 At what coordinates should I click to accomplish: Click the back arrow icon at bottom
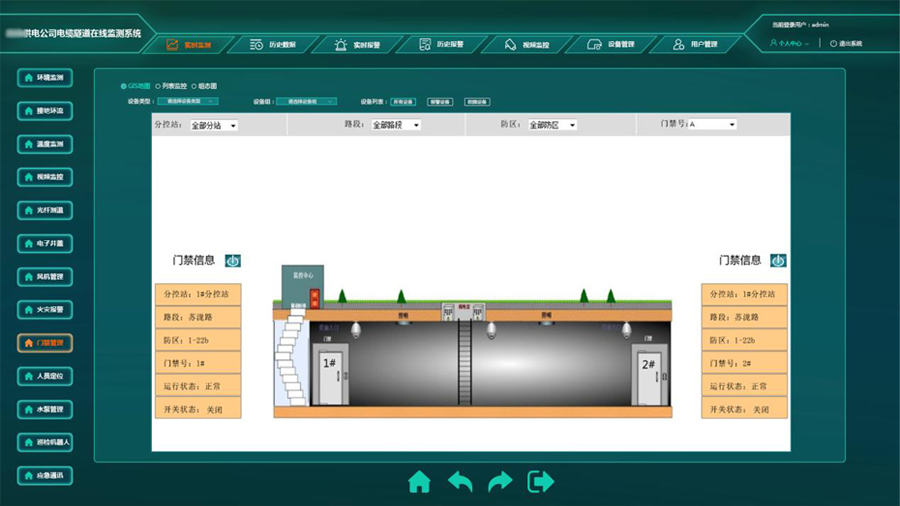(460, 482)
